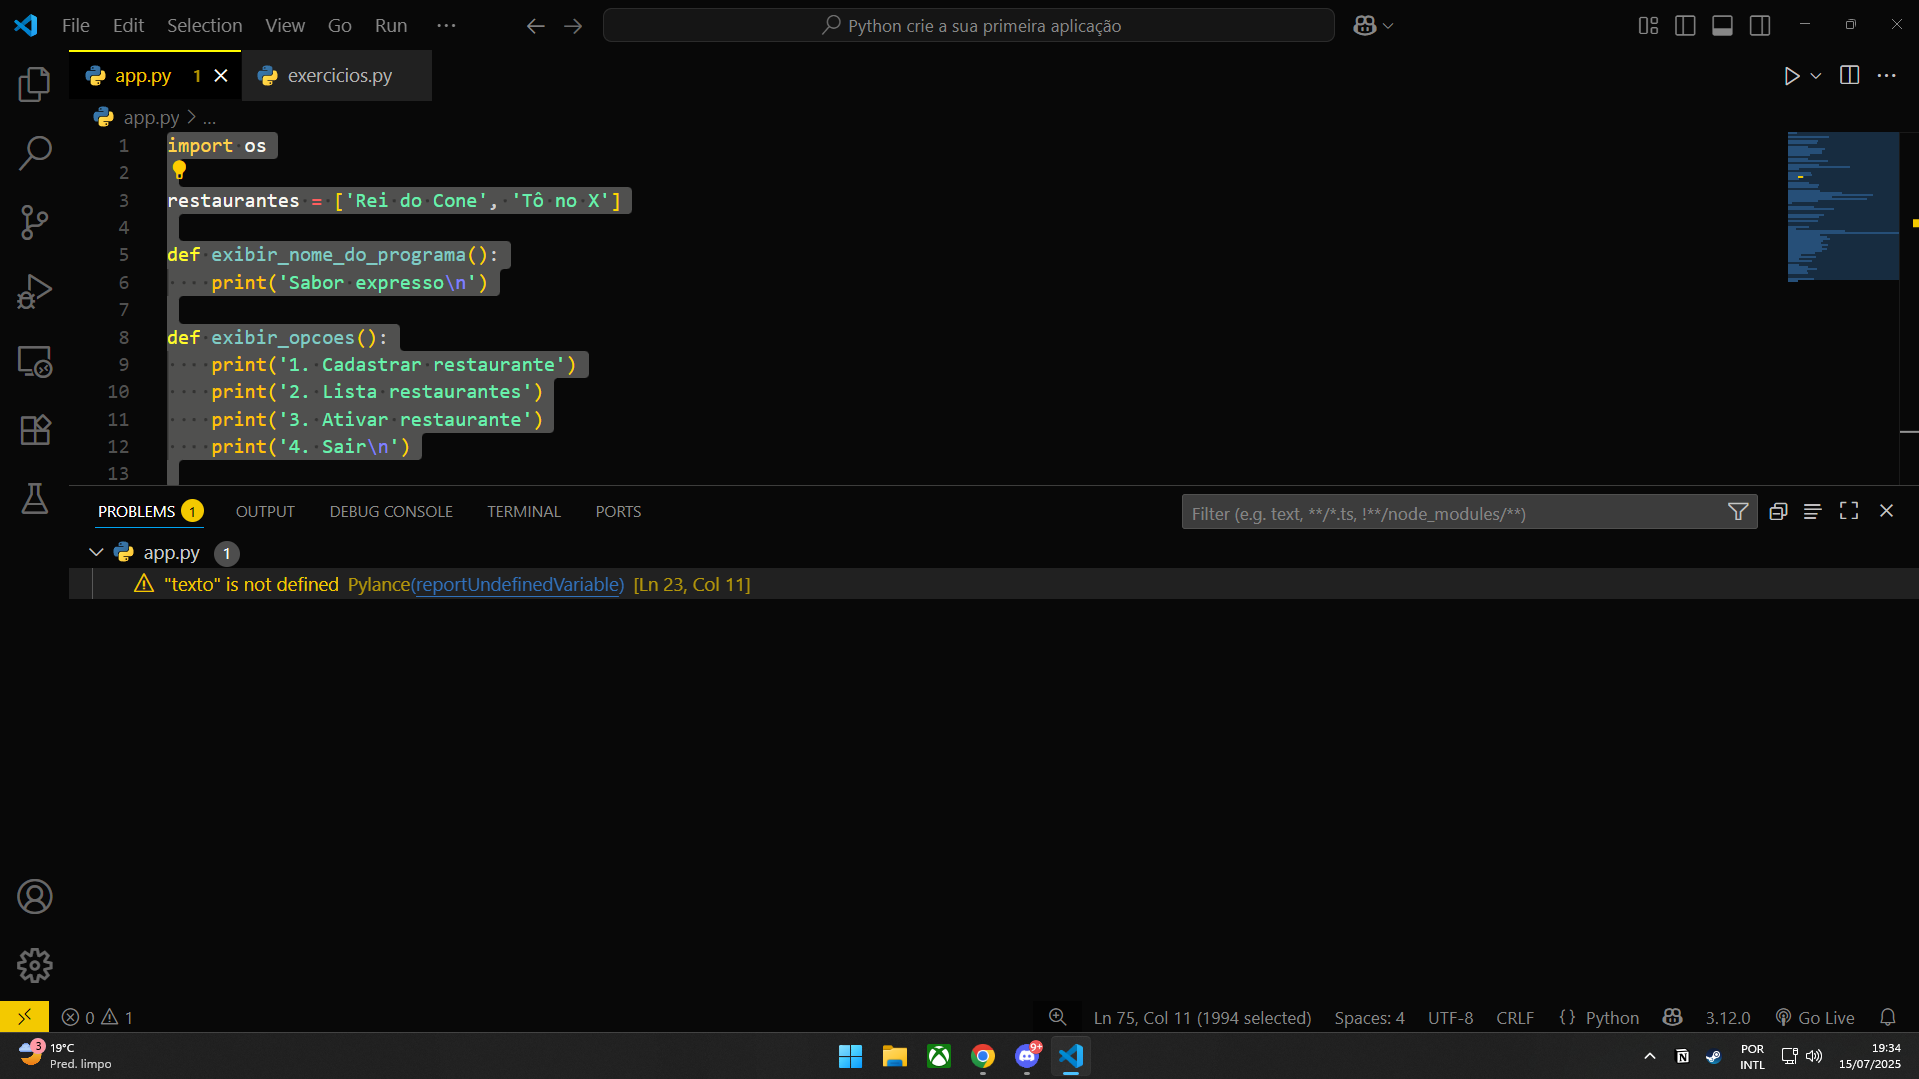Screen dimensions: 1919x1079
Task: Click the code minimap overview
Action: pos(1843,206)
